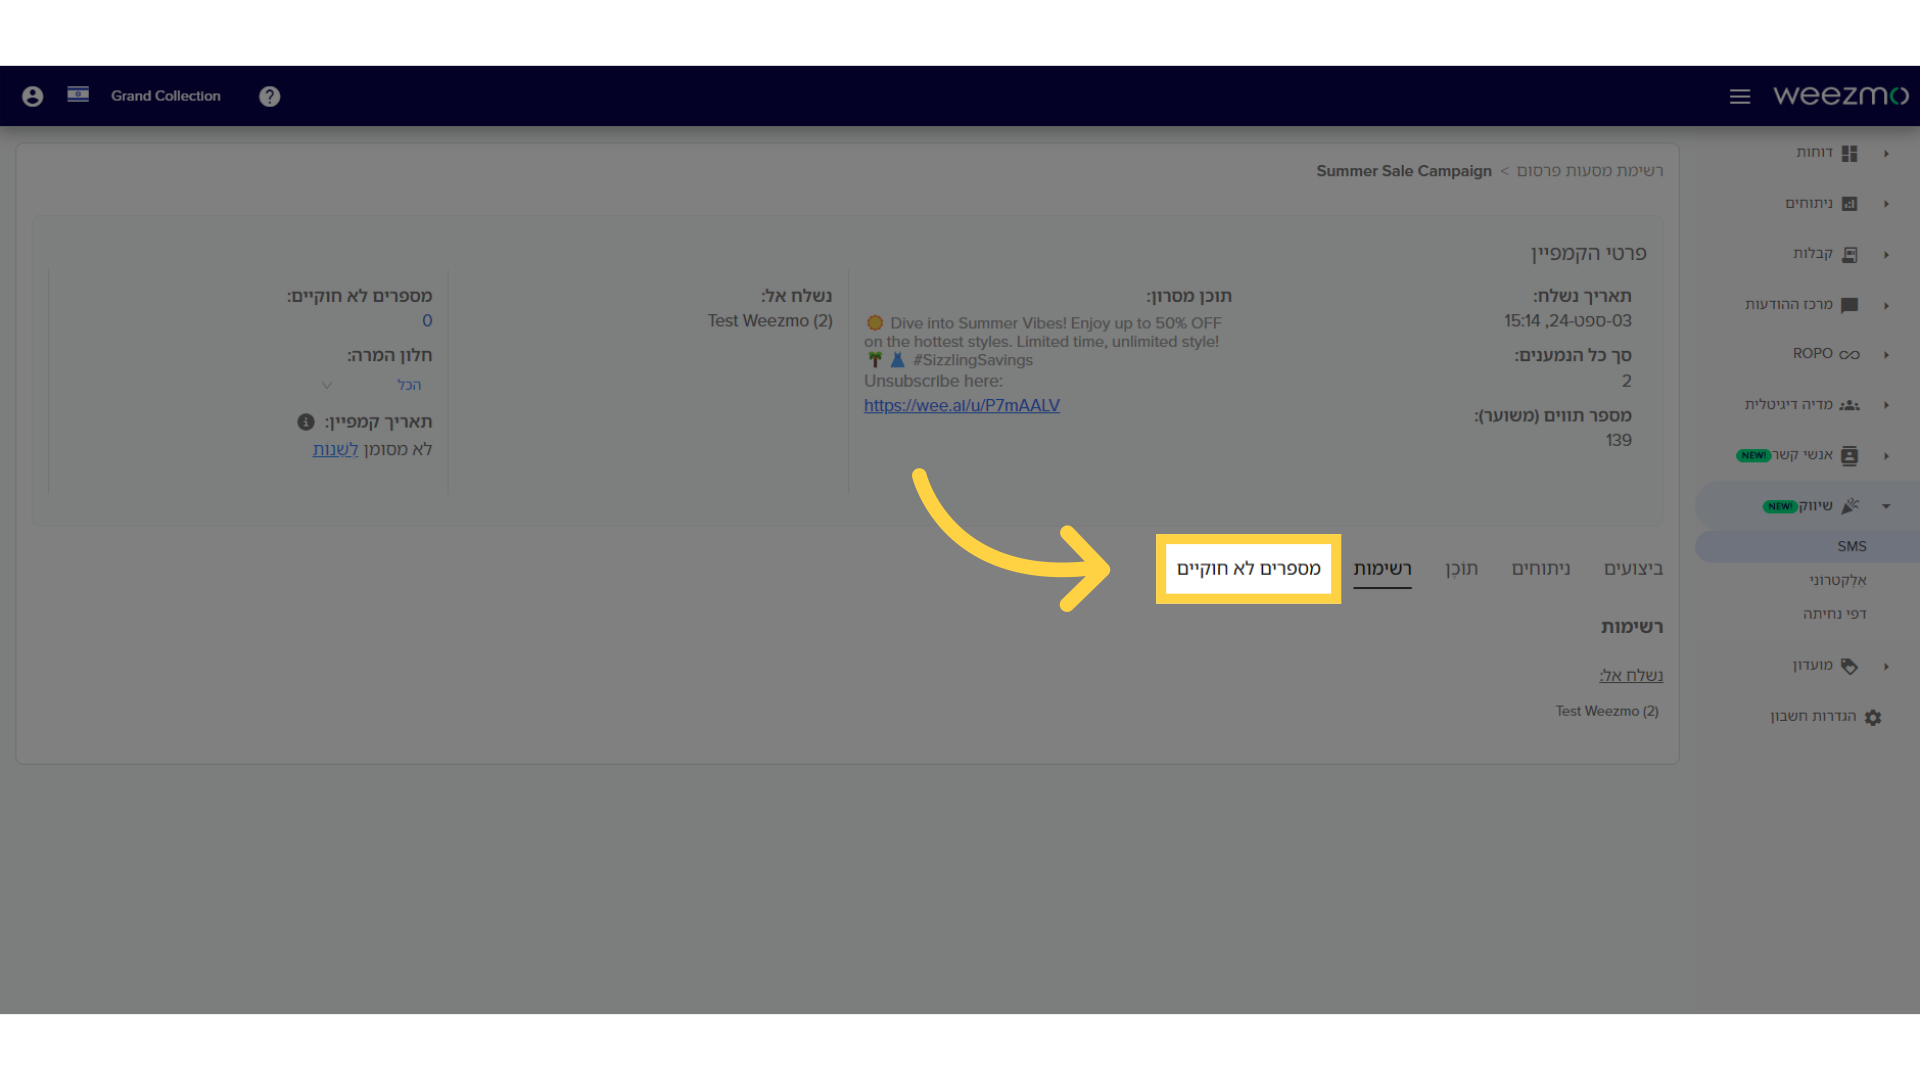Click the Grand Collection account name

(x=166, y=96)
